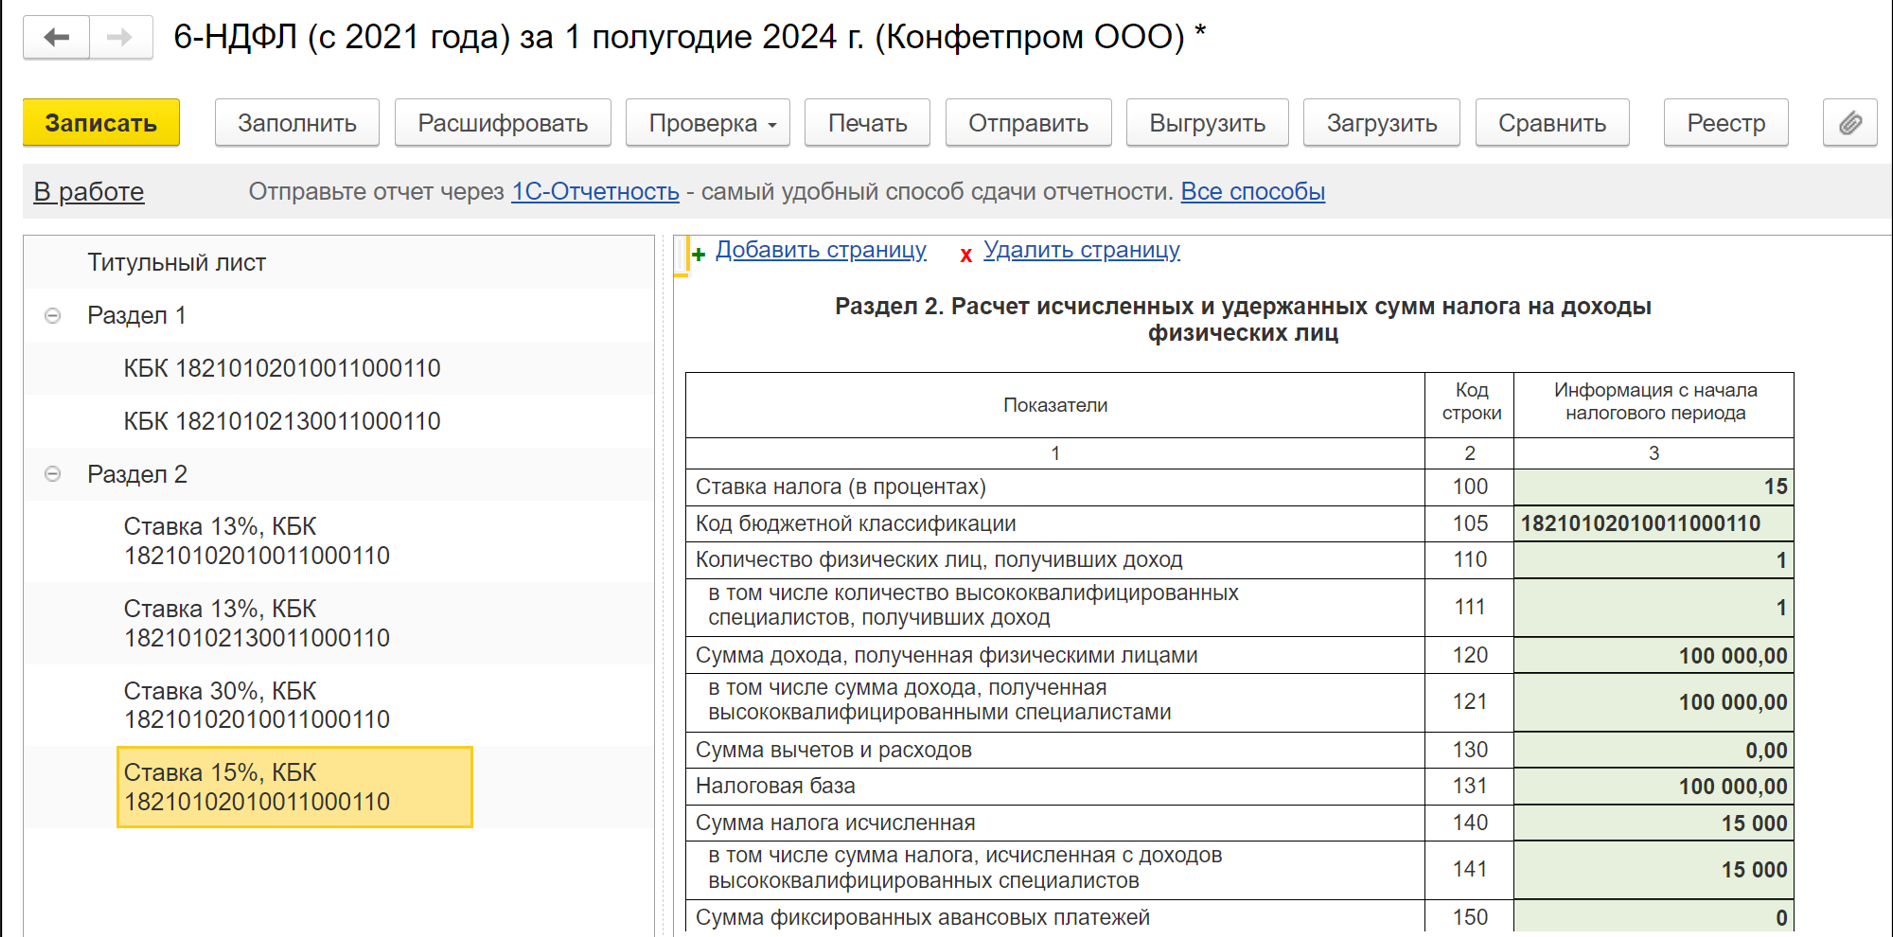
Task: Save the report with Записать
Action: coord(101,123)
